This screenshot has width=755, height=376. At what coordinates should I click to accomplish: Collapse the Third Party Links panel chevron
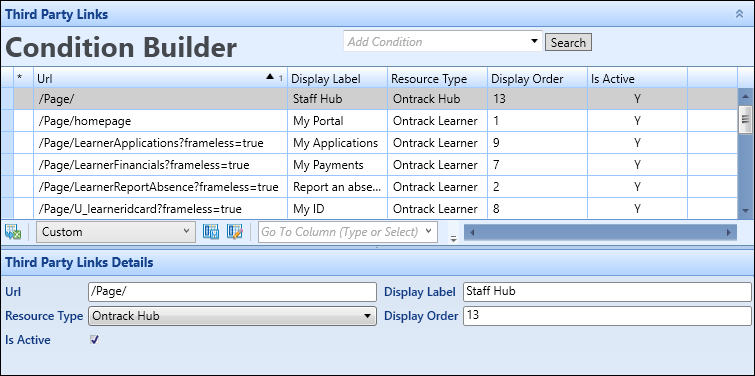click(740, 14)
